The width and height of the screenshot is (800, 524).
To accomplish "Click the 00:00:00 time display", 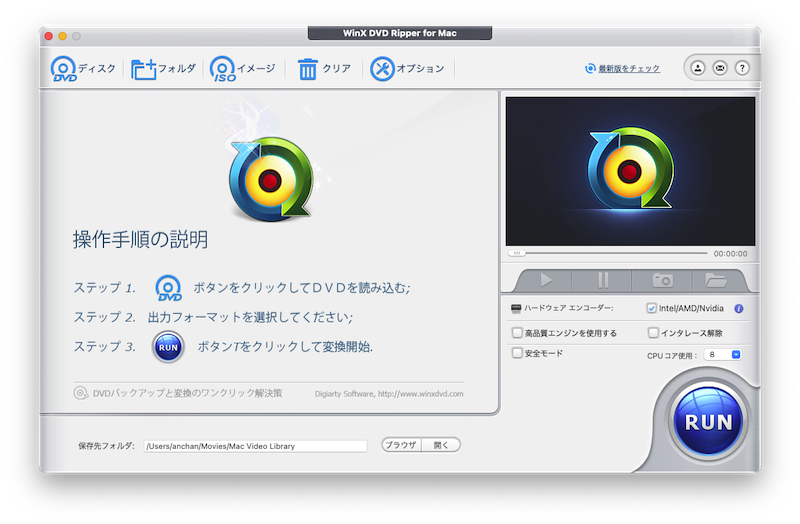I will (730, 254).
